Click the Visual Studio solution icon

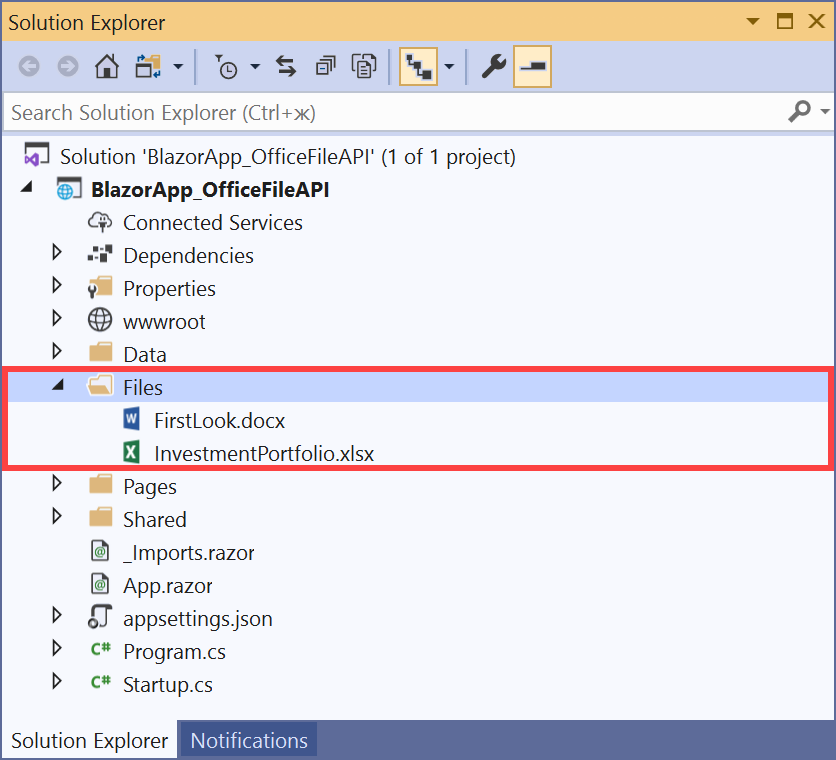(x=36, y=154)
